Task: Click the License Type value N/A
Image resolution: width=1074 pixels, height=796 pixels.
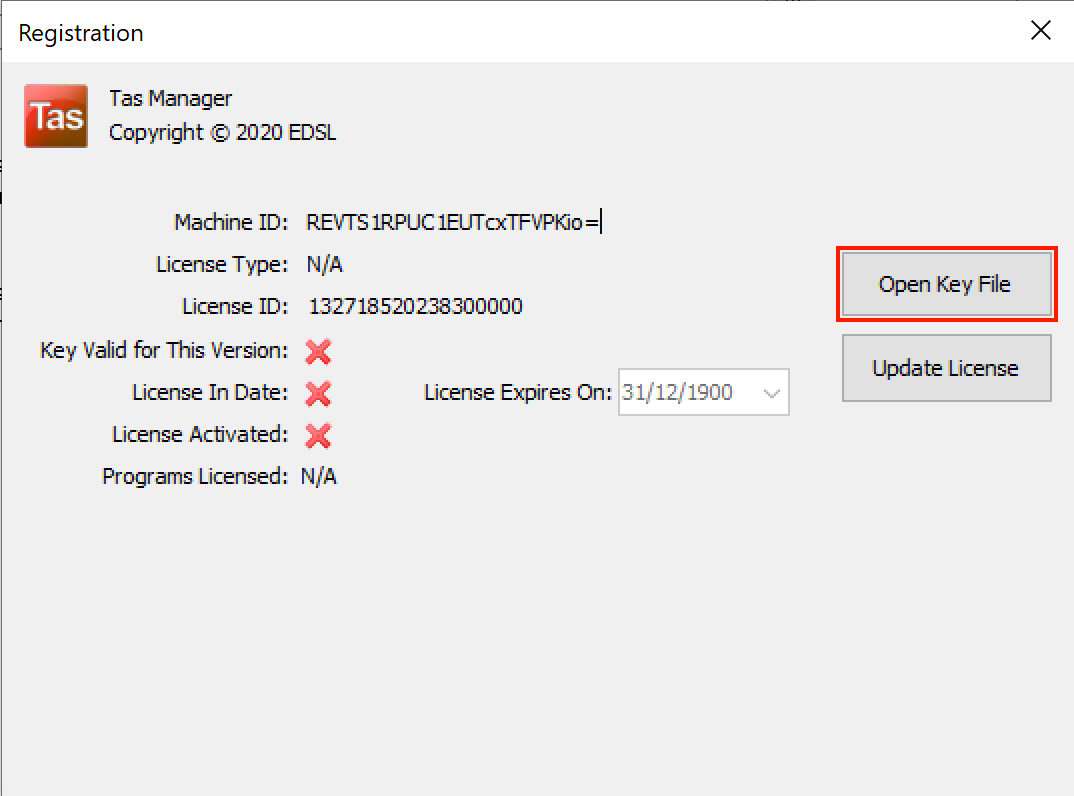Action: pyautogui.click(x=325, y=264)
